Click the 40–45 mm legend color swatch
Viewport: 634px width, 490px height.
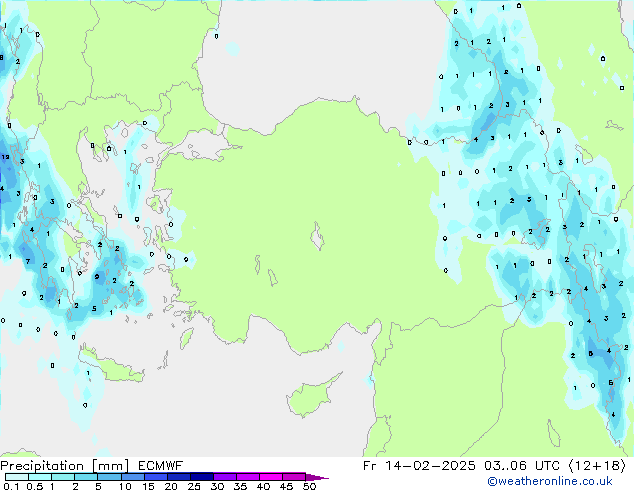(271, 477)
